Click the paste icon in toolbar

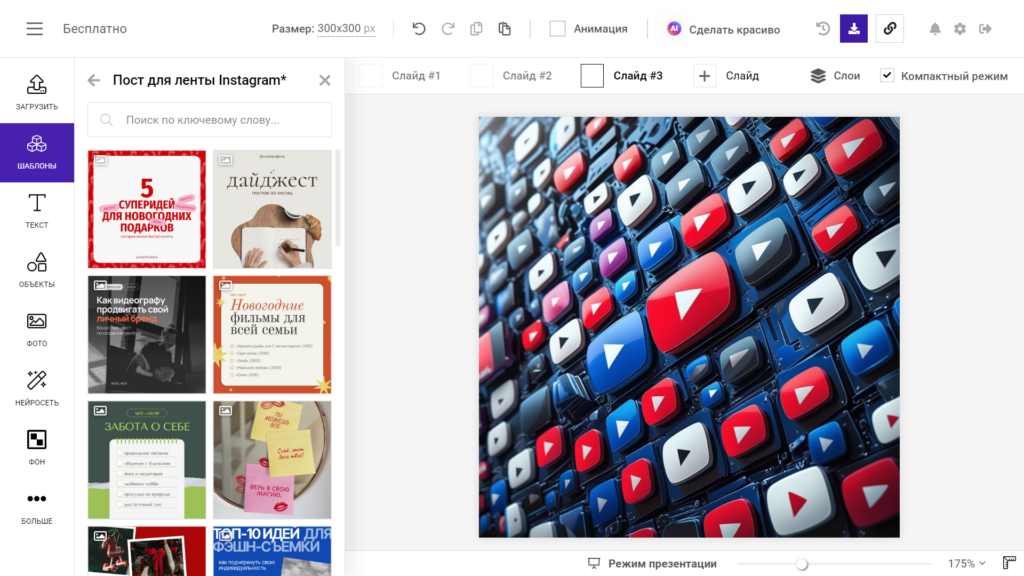click(x=504, y=29)
